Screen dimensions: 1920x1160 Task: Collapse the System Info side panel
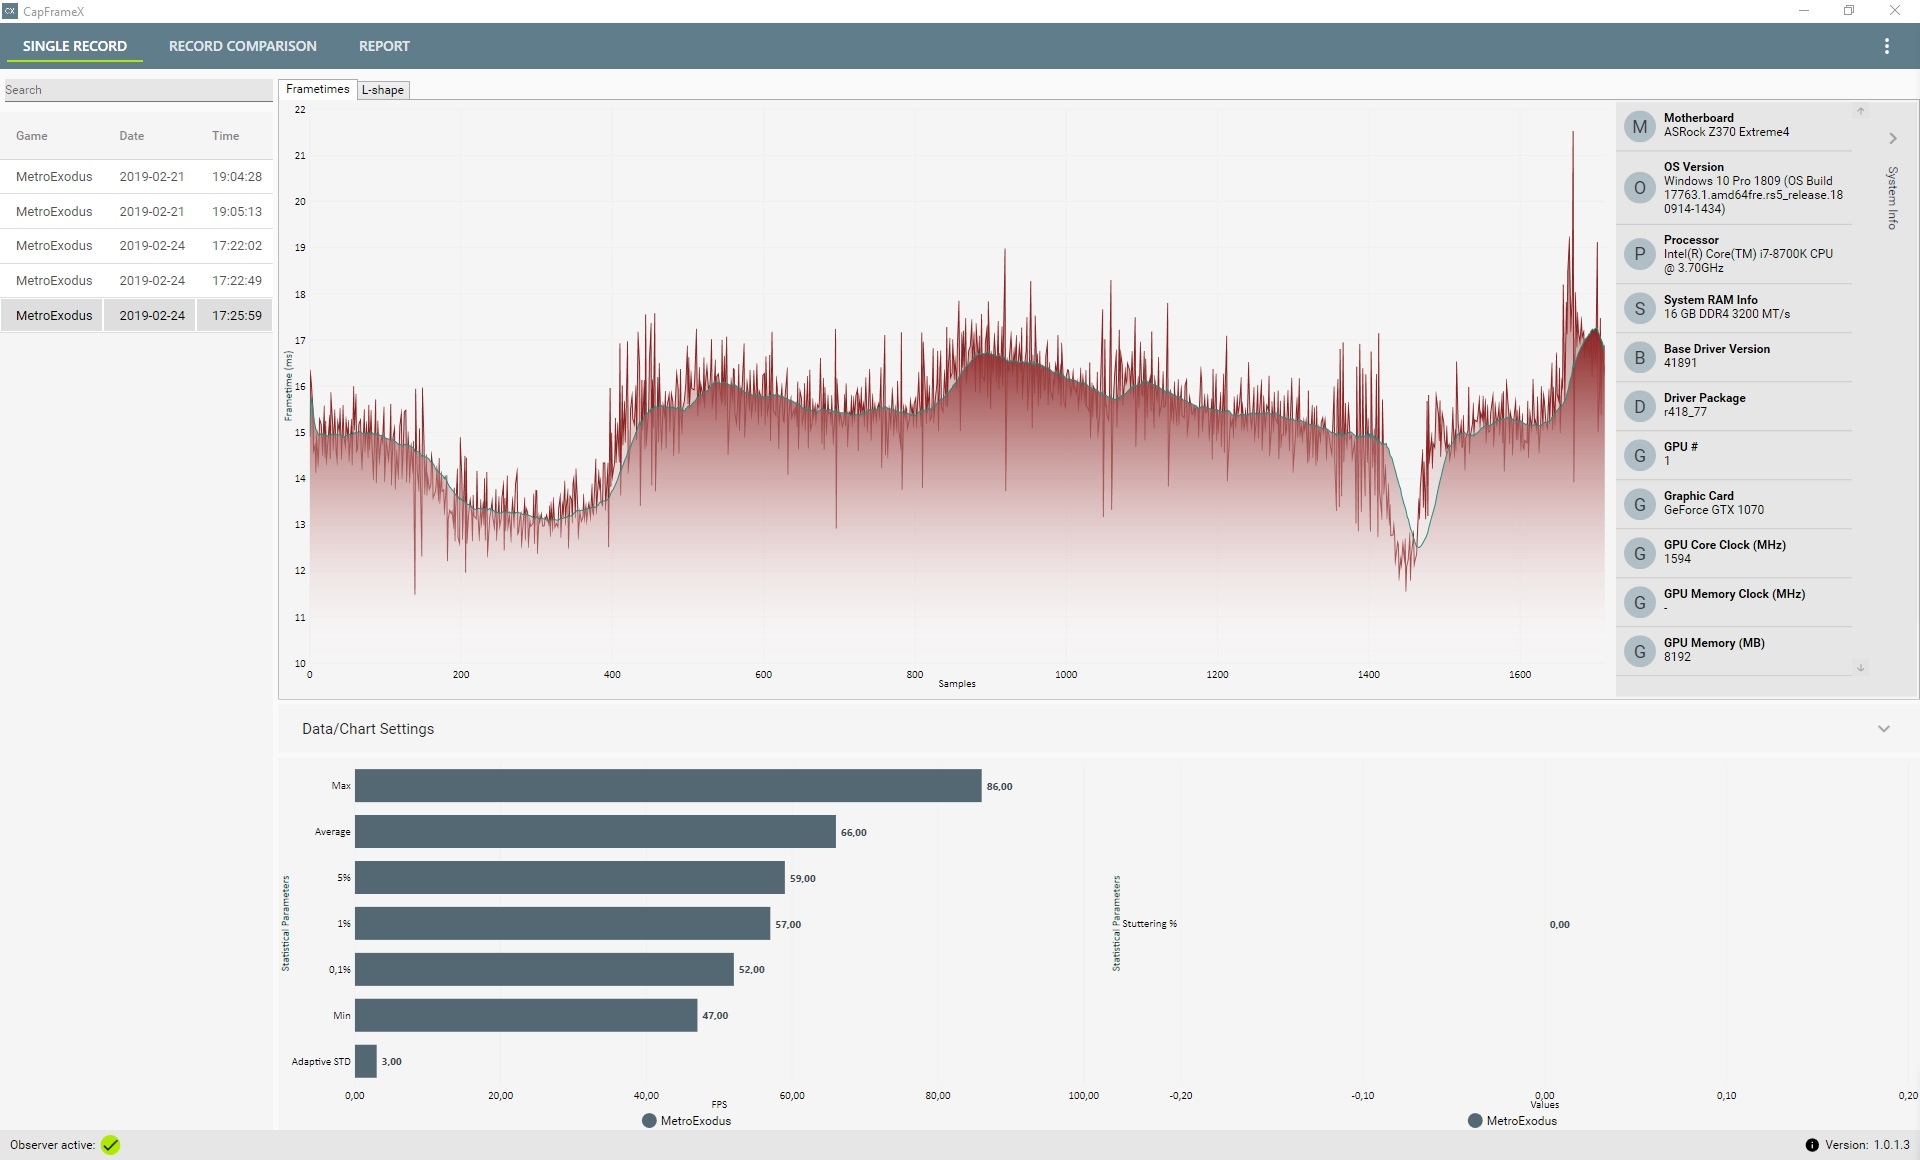click(x=1892, y=139)
